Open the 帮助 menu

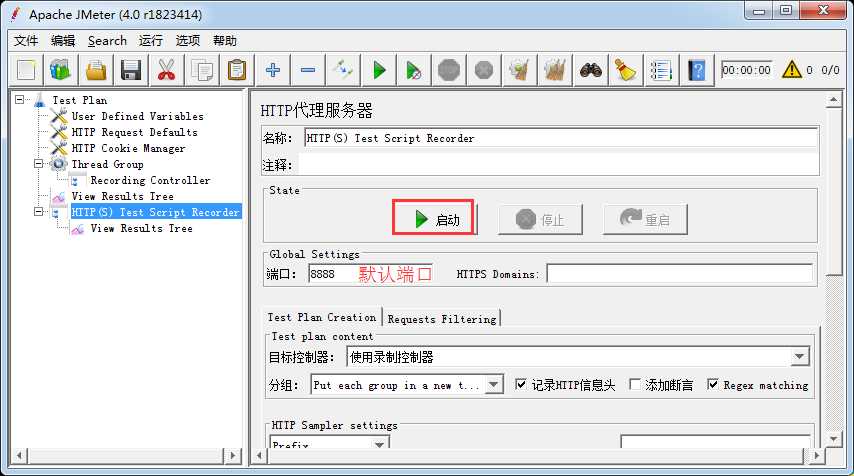click(x=225, y=41)
